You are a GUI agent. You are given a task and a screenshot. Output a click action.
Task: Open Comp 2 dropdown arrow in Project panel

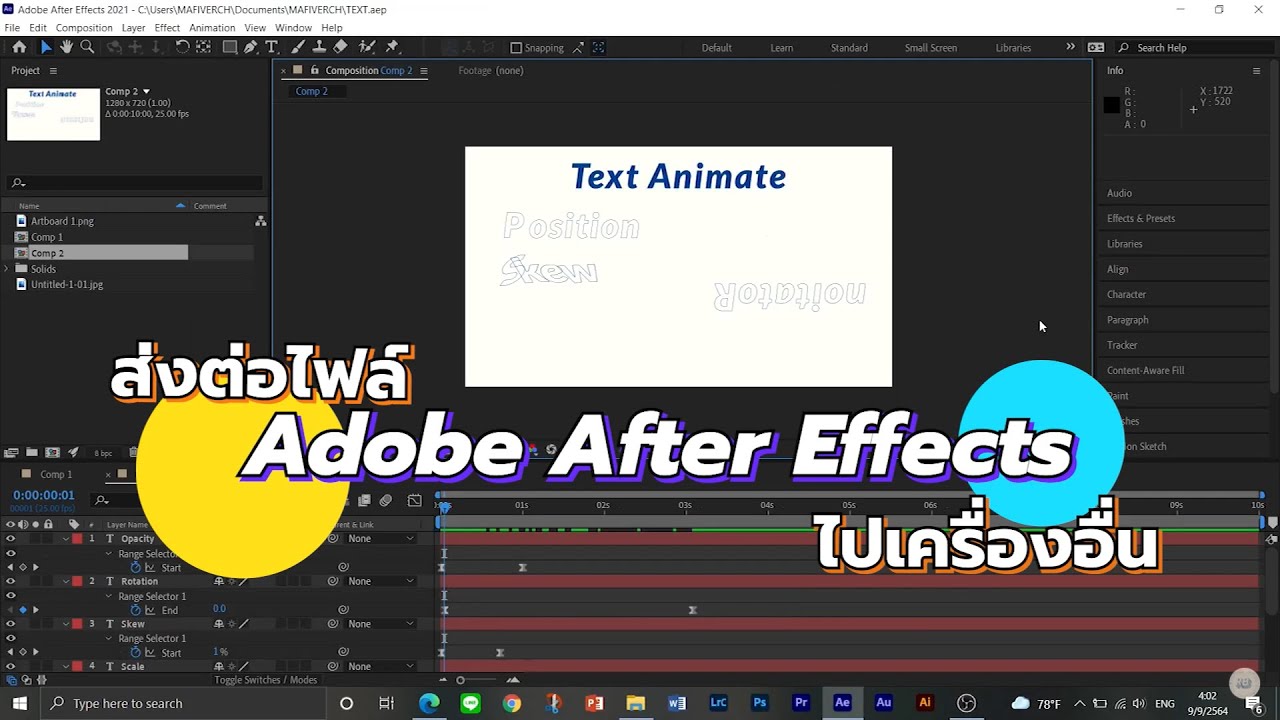coord(146,92)
